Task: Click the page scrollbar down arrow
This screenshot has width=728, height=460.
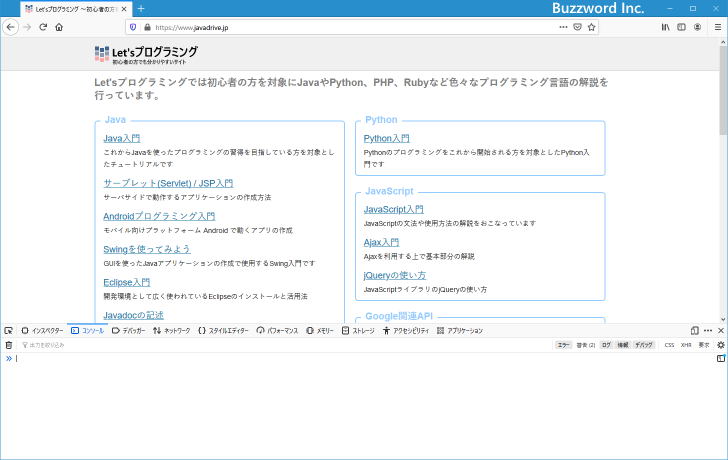Action: tap(723, 319)
